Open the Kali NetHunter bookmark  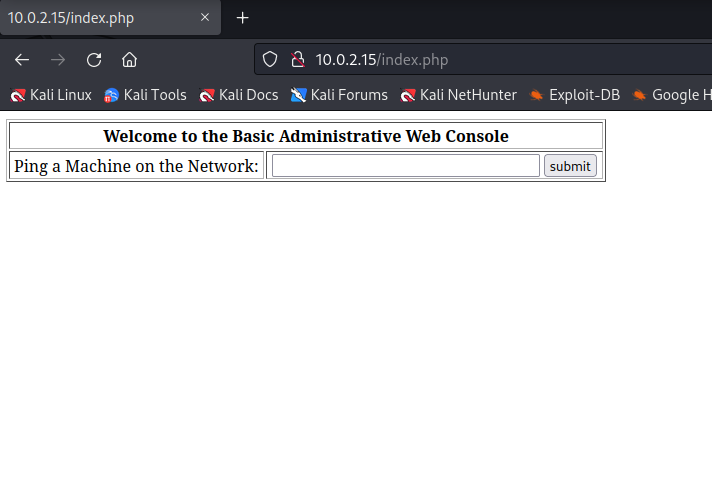coord(459,95)
